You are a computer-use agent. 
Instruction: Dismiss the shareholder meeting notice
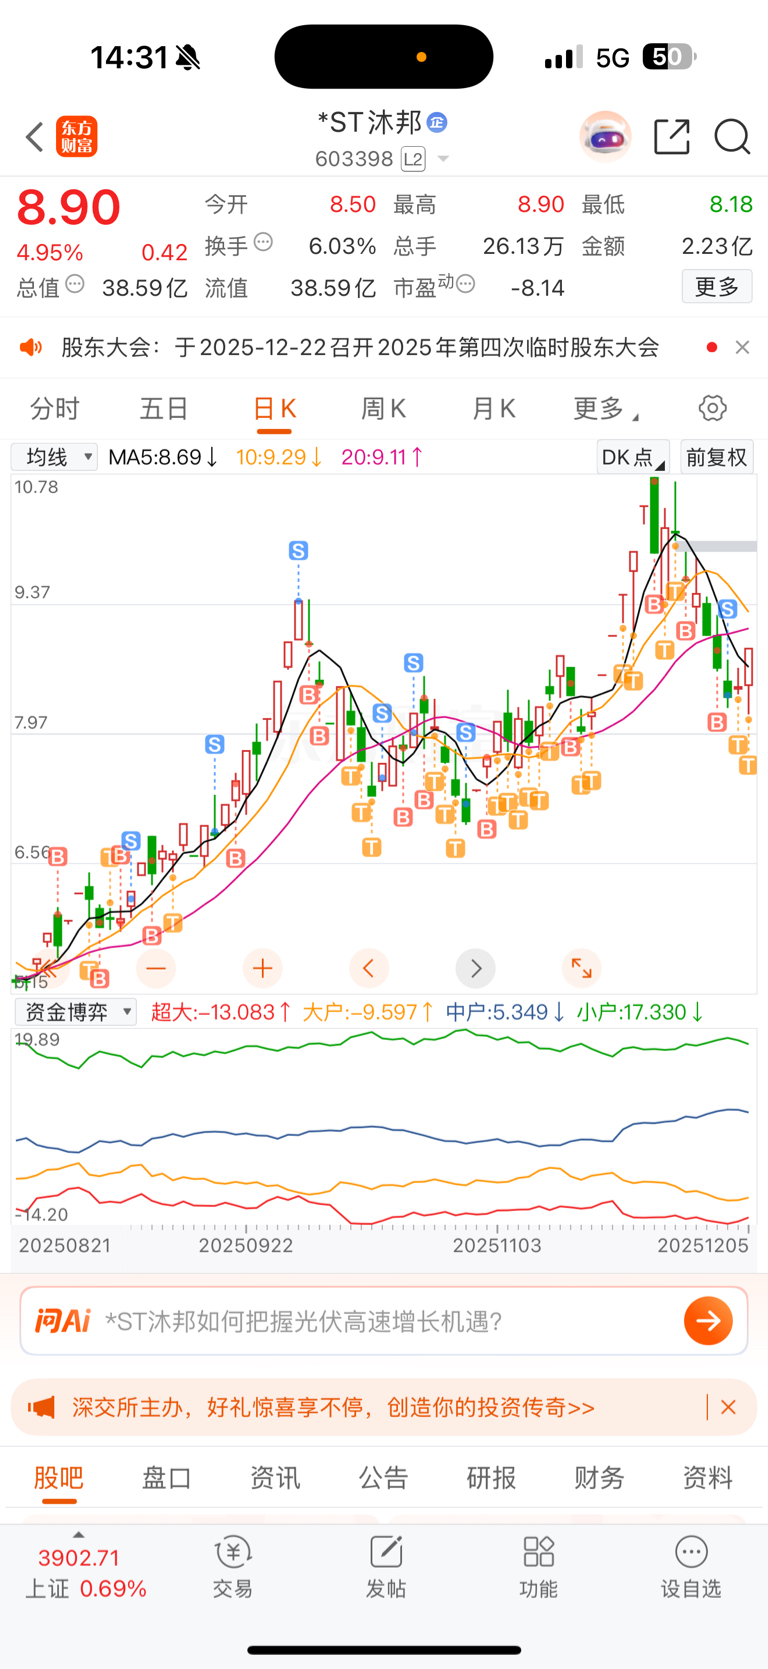click(742, 347)
